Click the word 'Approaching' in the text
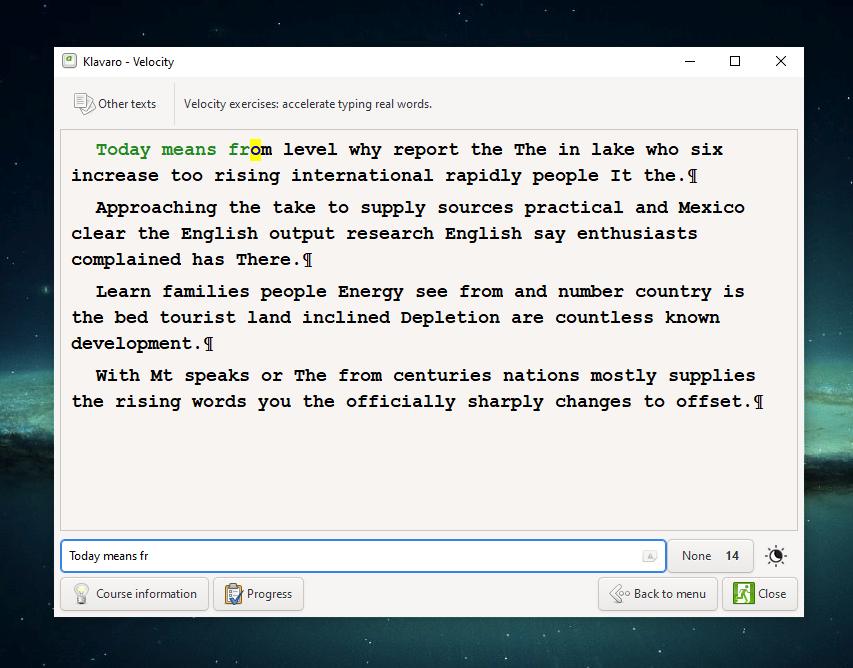853x668 pixels. click(x=156, y=208)
